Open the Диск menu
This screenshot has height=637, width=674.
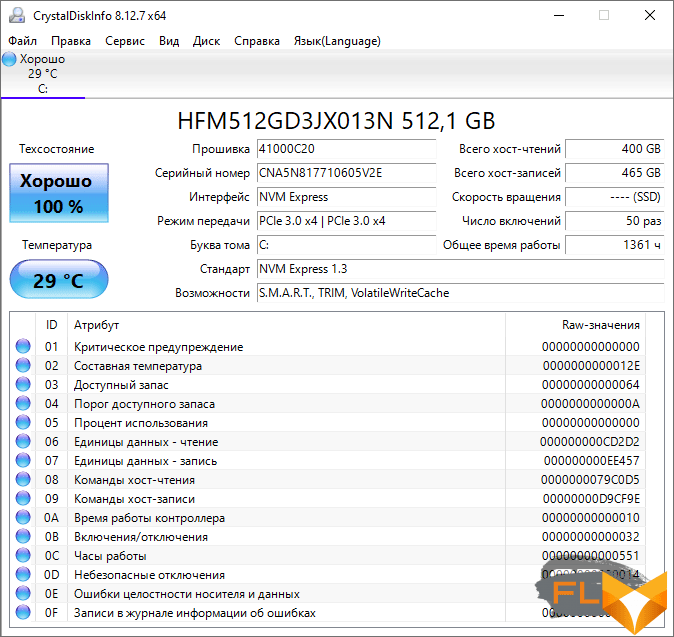coord(206,41)
